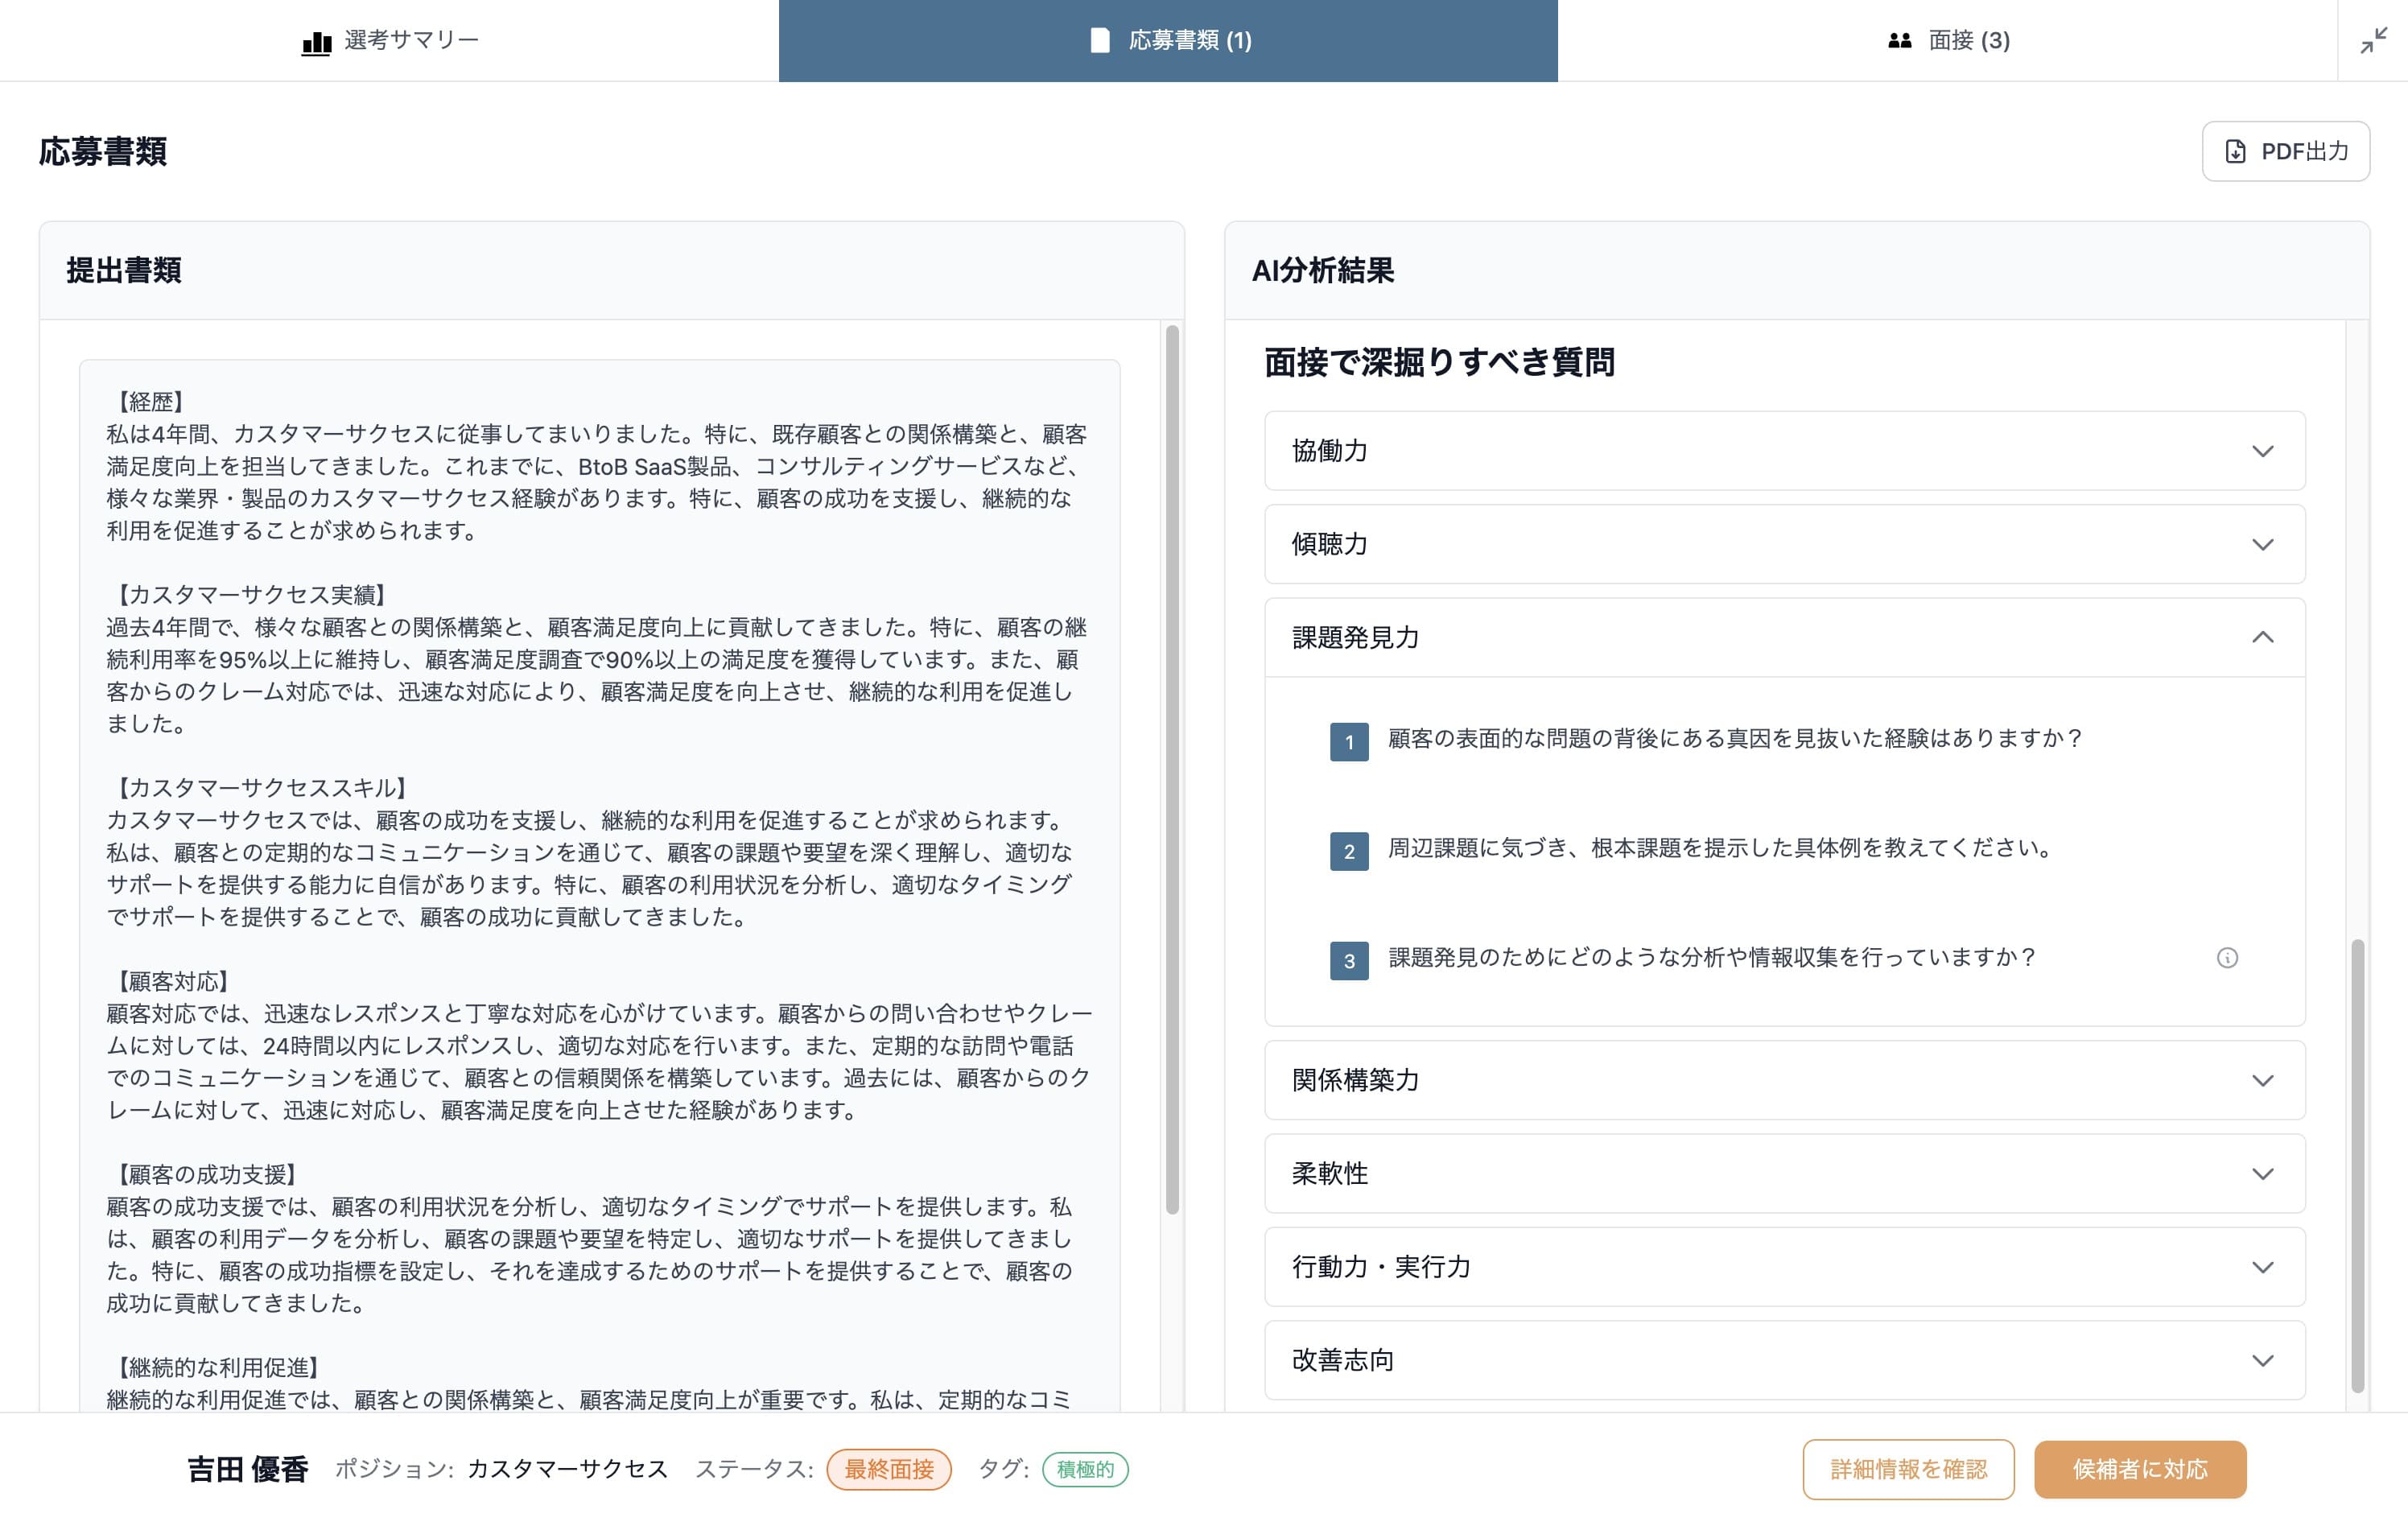The width and height of the screenshot is (2408, 1526).
Task: Click the PDF download file icon
Action: [2235, 151]
